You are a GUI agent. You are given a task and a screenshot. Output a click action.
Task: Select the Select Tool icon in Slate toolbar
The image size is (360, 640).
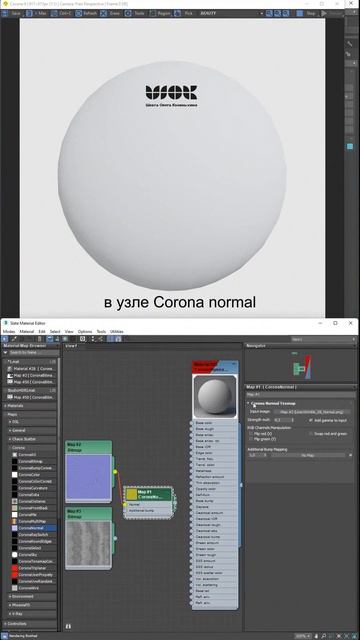(5, 339)
